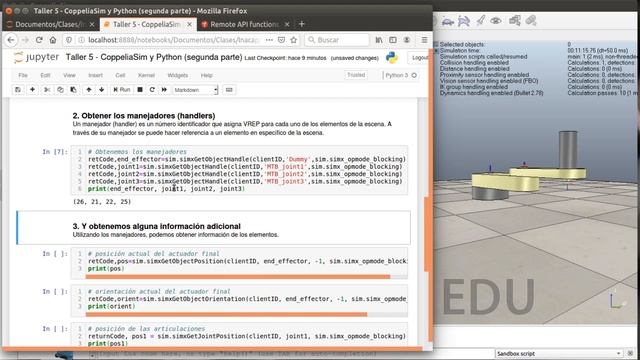Click the Buscar search field
Image resolution: width=640 pixels, height=360 pixels.
coord(337,40)
